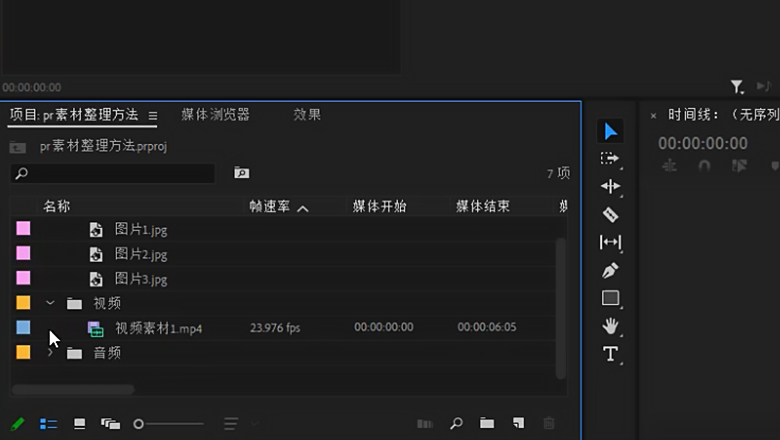Screen dimensions: 780x440
Task: Click the Find magnifier icon
Action: 456,423
